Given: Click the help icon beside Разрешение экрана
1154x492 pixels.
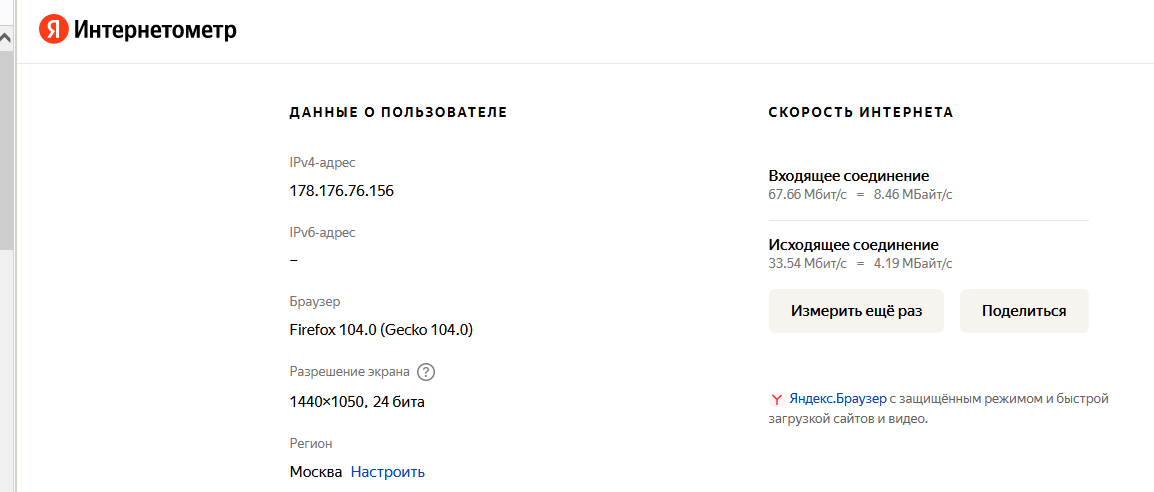Looking at the screenshot, I should click(426, 372).
